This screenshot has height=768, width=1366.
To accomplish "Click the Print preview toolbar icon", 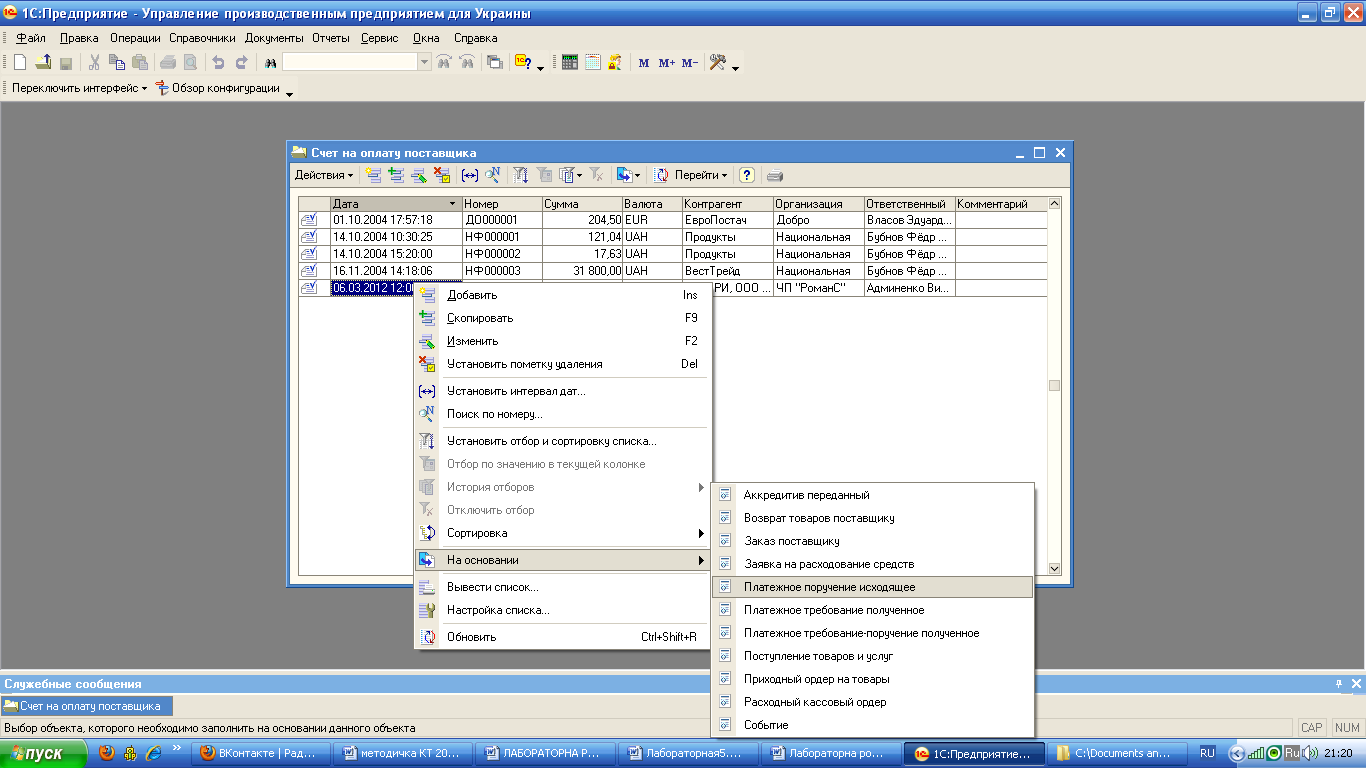I will [x=190, y=62].
